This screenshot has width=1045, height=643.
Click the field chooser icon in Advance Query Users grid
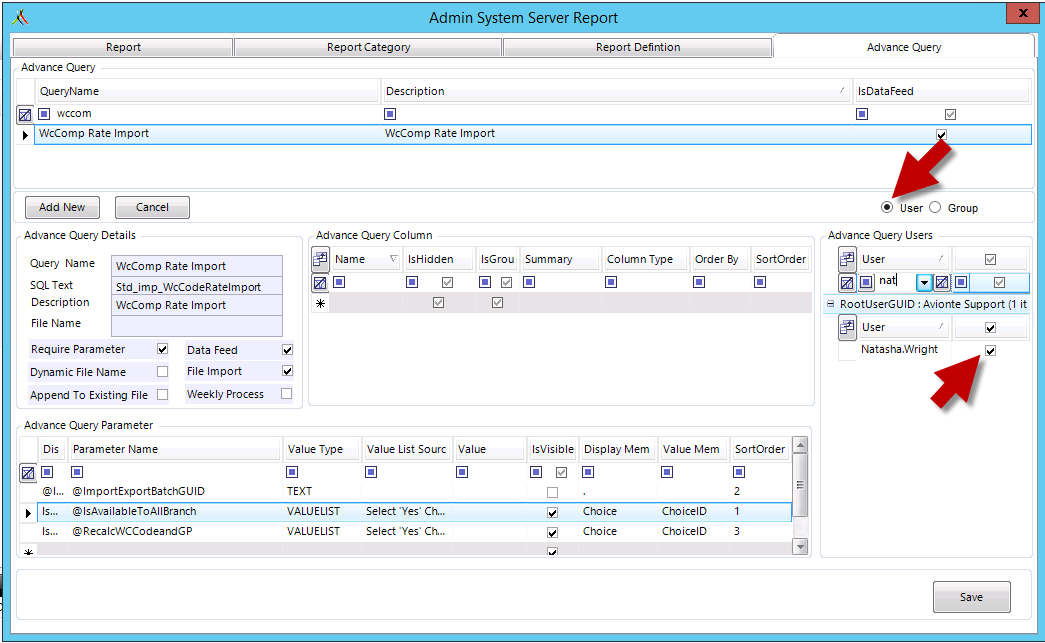(x=847, y=259)
